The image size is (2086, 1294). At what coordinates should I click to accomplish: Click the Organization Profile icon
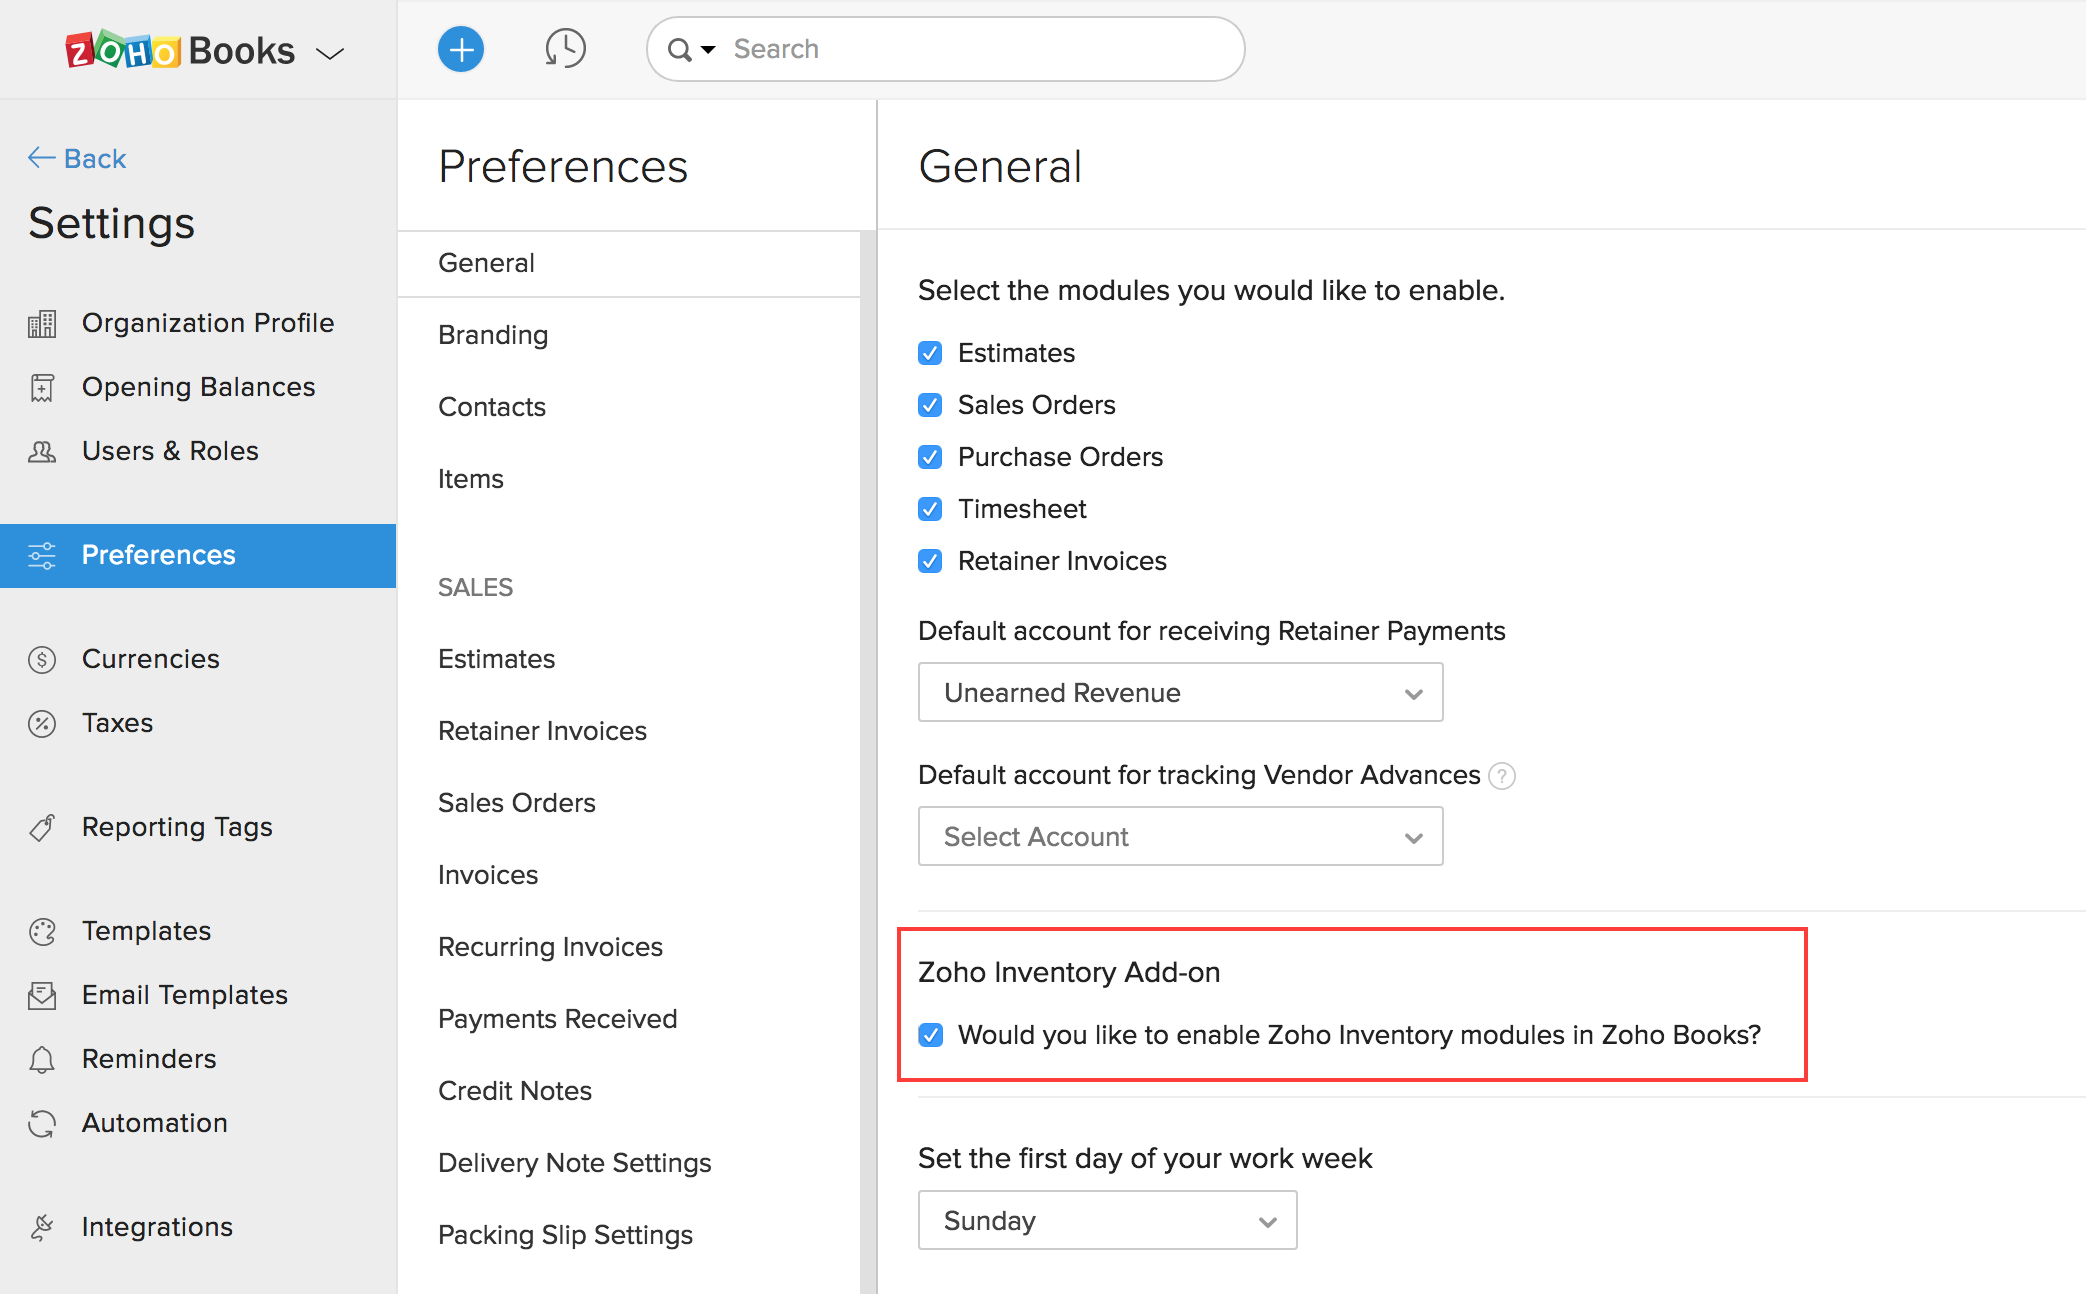click(40, 324)
